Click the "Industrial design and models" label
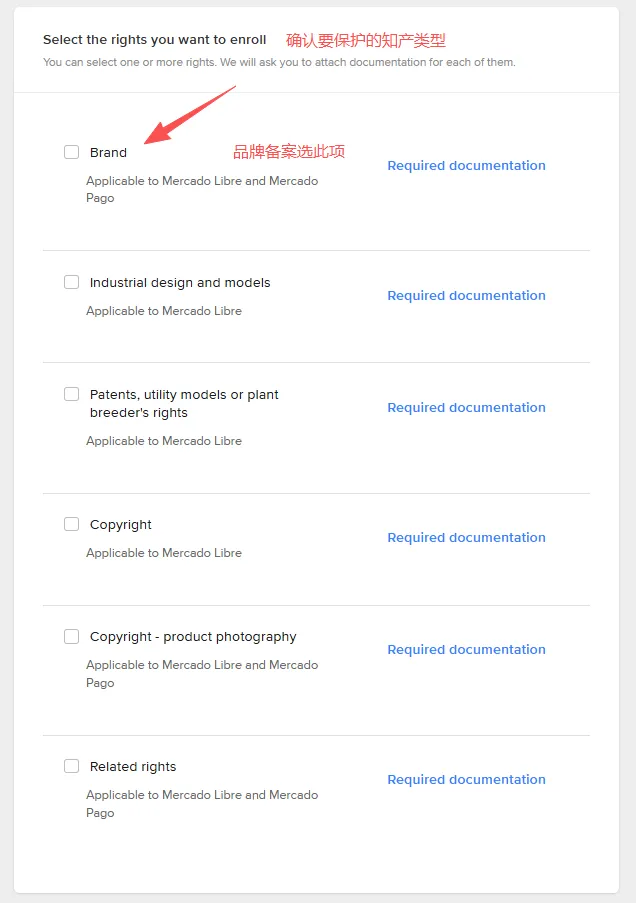 (x=180, y=283)
